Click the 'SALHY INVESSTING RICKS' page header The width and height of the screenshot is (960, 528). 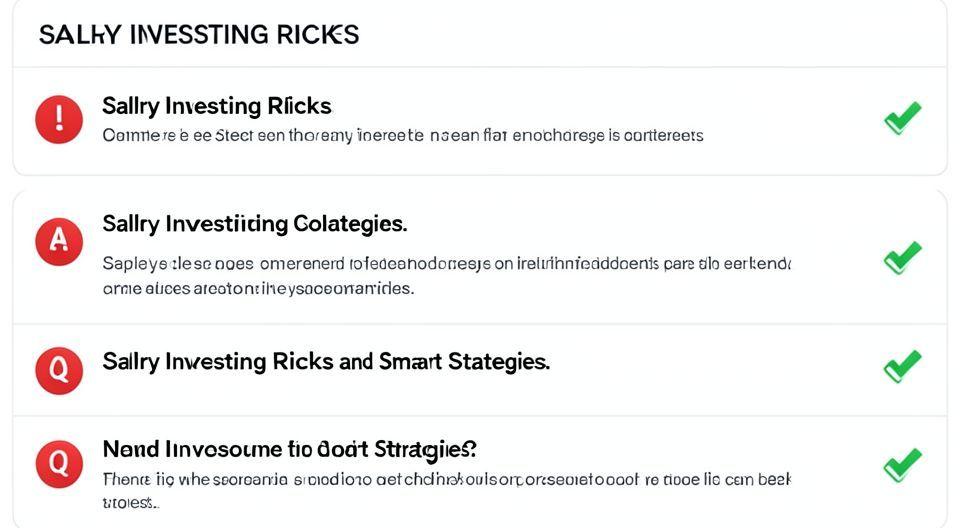pyautogui.click(x=198, y=34)
